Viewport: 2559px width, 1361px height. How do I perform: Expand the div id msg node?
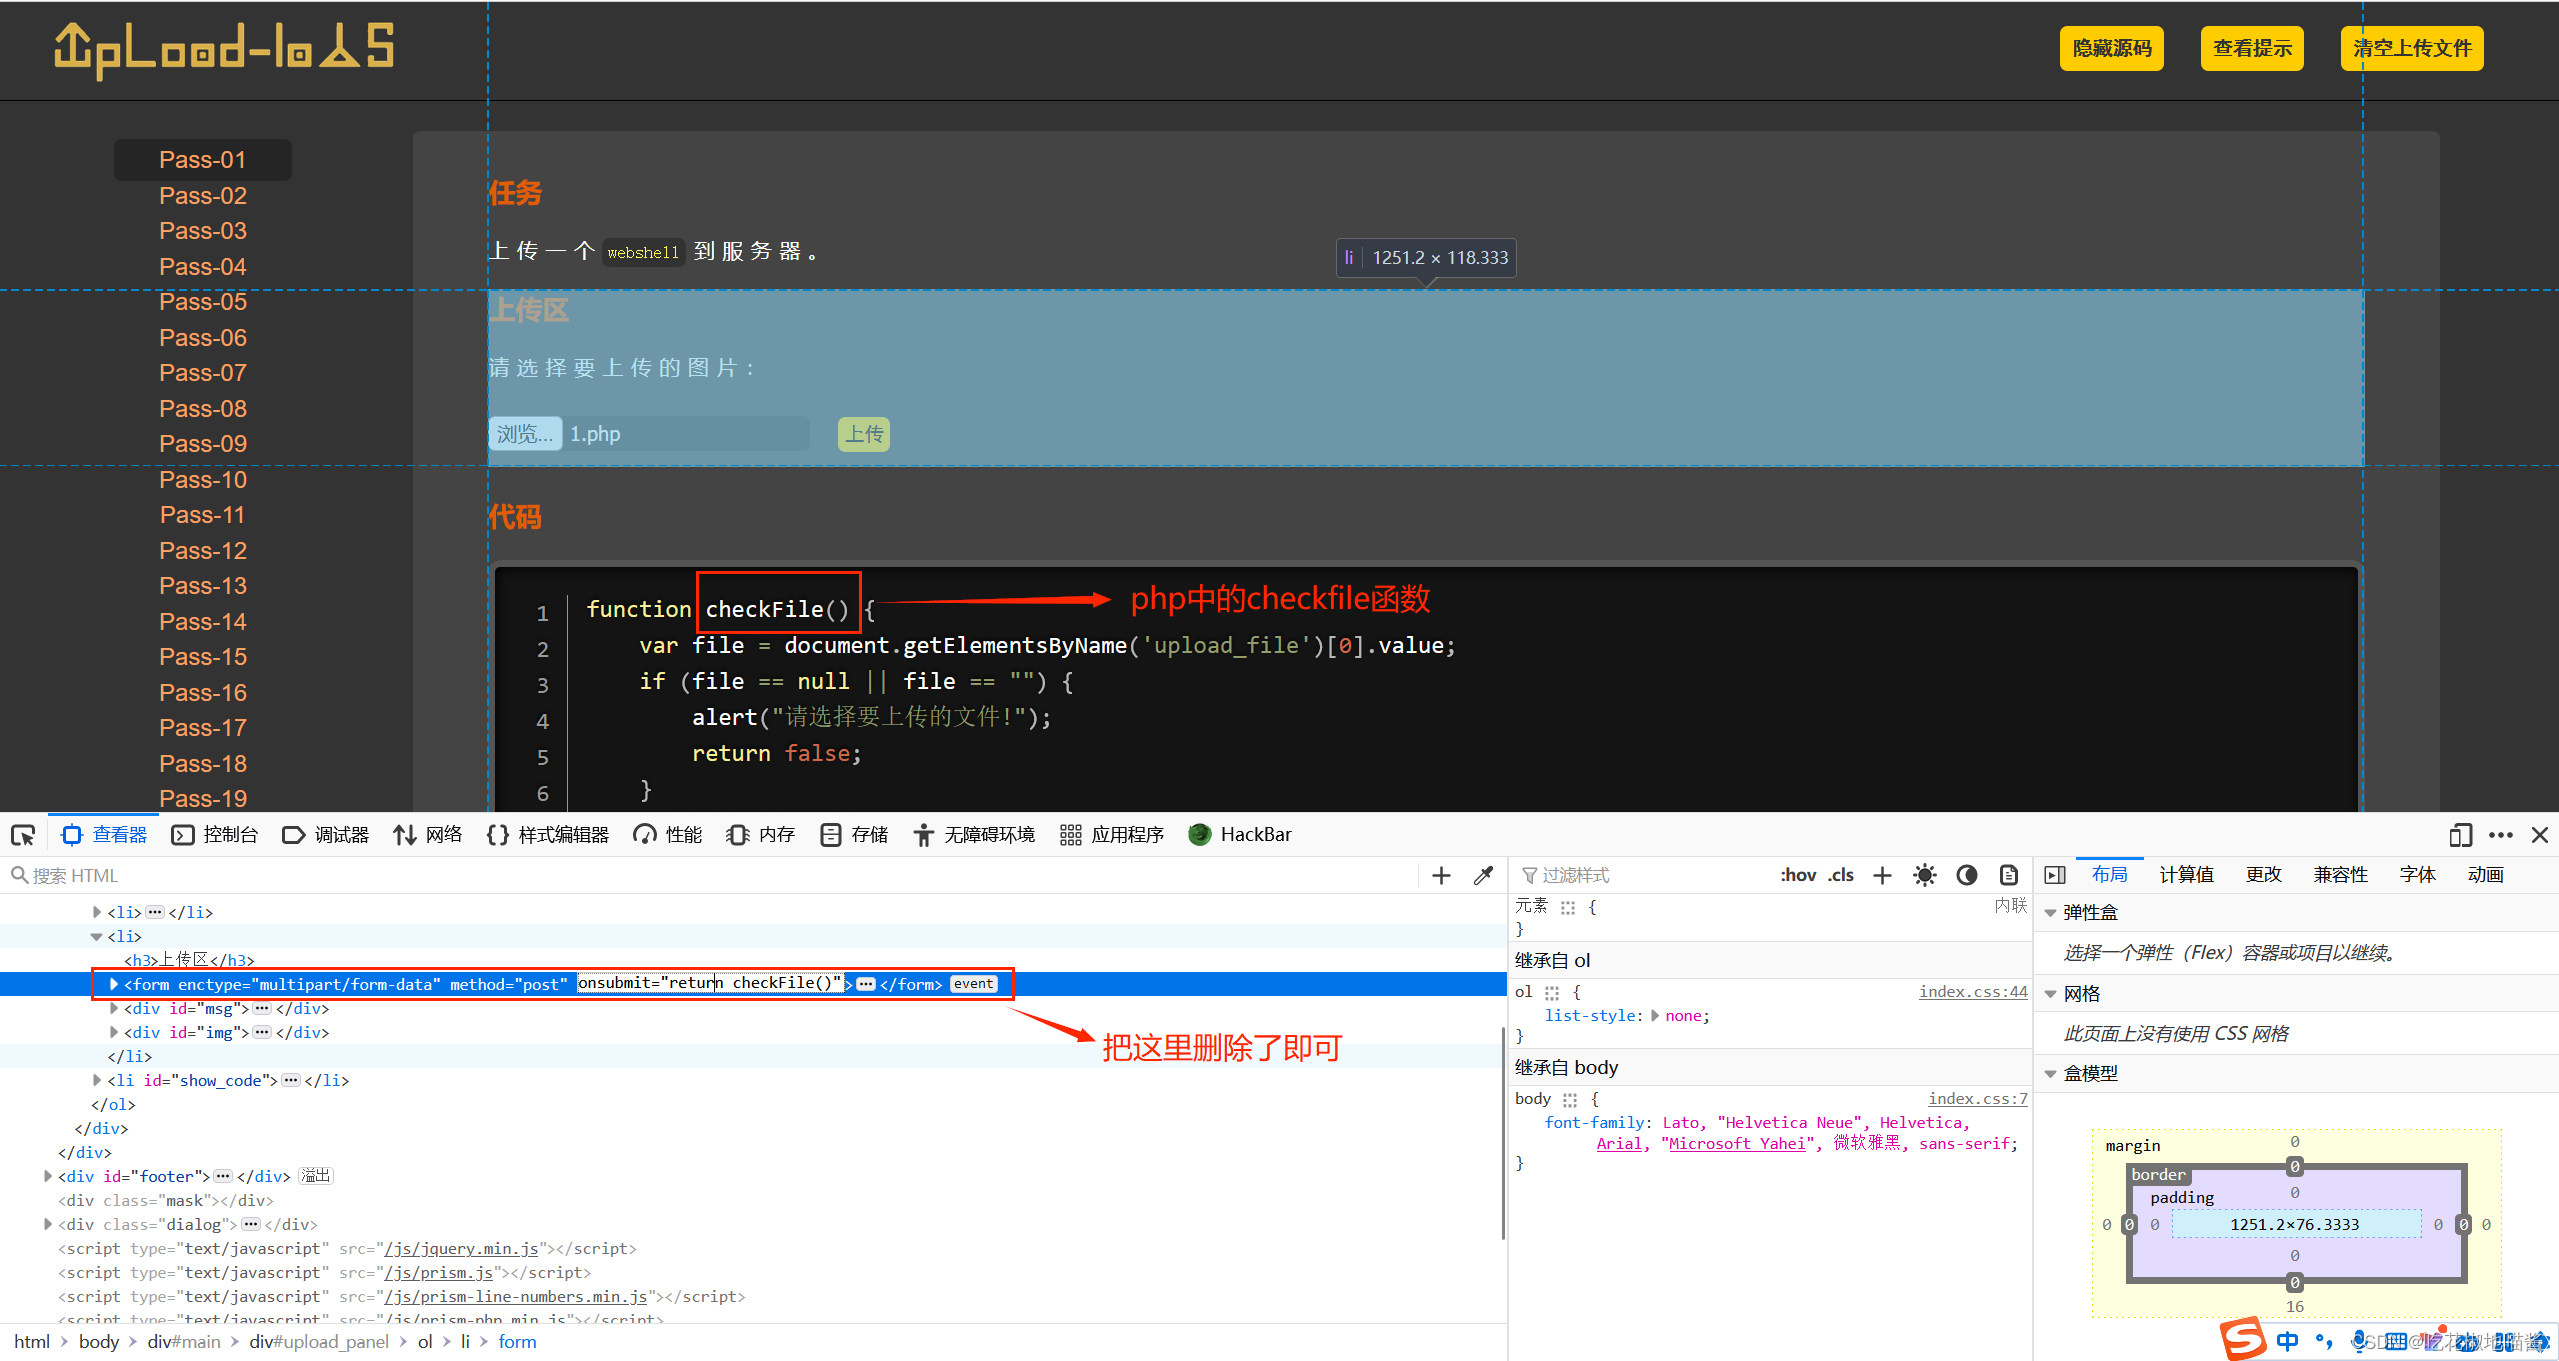point(114,1008)
